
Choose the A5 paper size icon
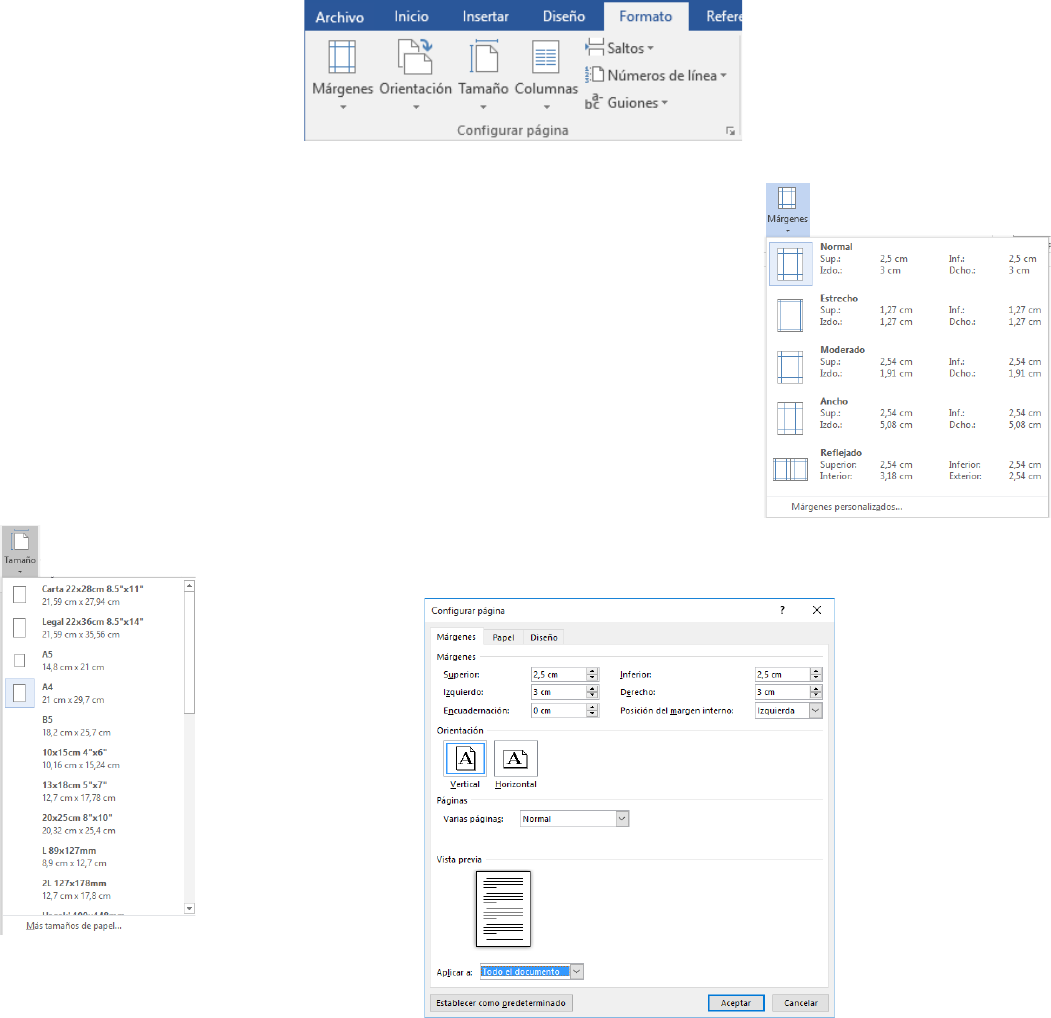(x=20, y=661)
